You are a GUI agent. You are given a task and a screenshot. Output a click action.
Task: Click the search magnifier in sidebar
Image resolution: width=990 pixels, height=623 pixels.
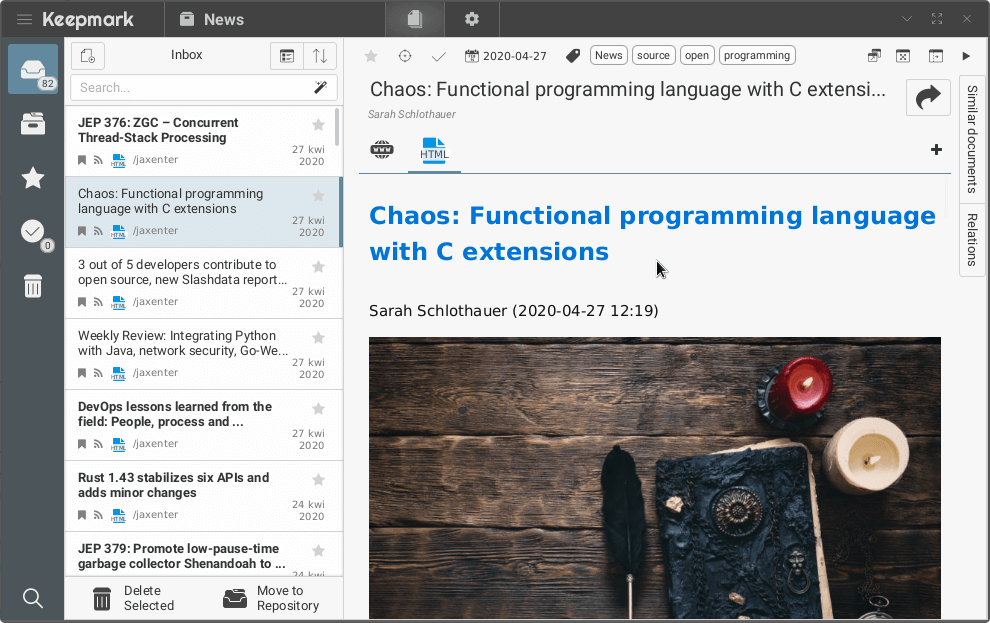[x=33, y=598]
